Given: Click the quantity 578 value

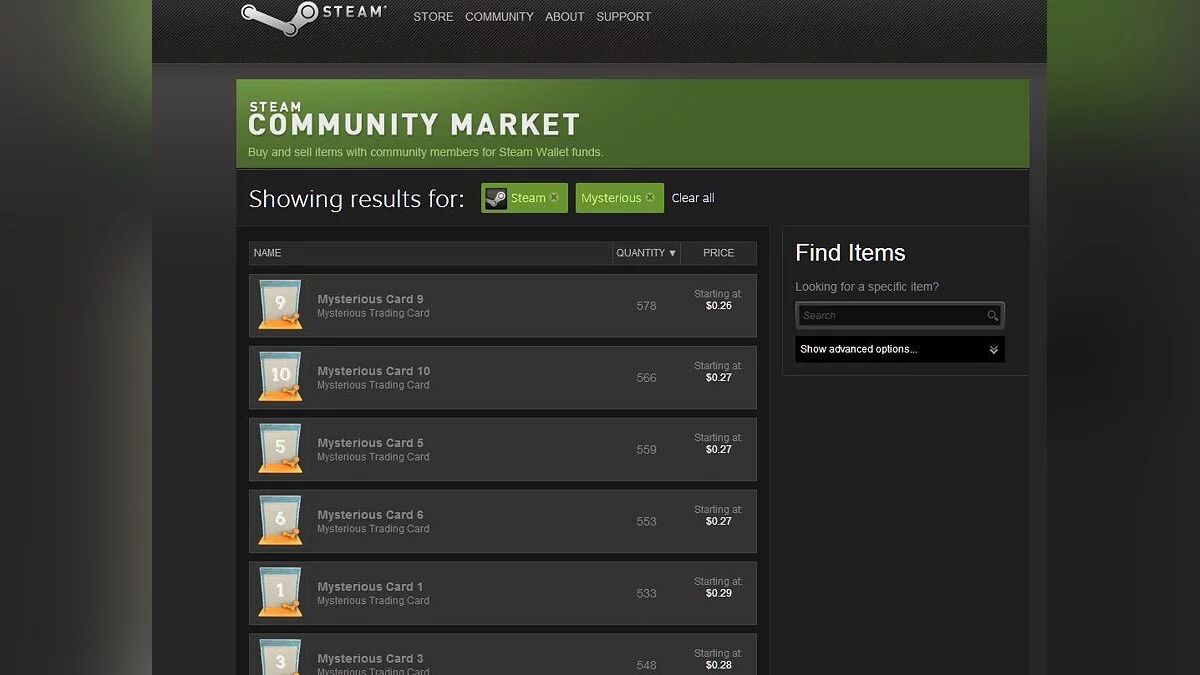Looking at the screenshot, I should coord(646,306).
